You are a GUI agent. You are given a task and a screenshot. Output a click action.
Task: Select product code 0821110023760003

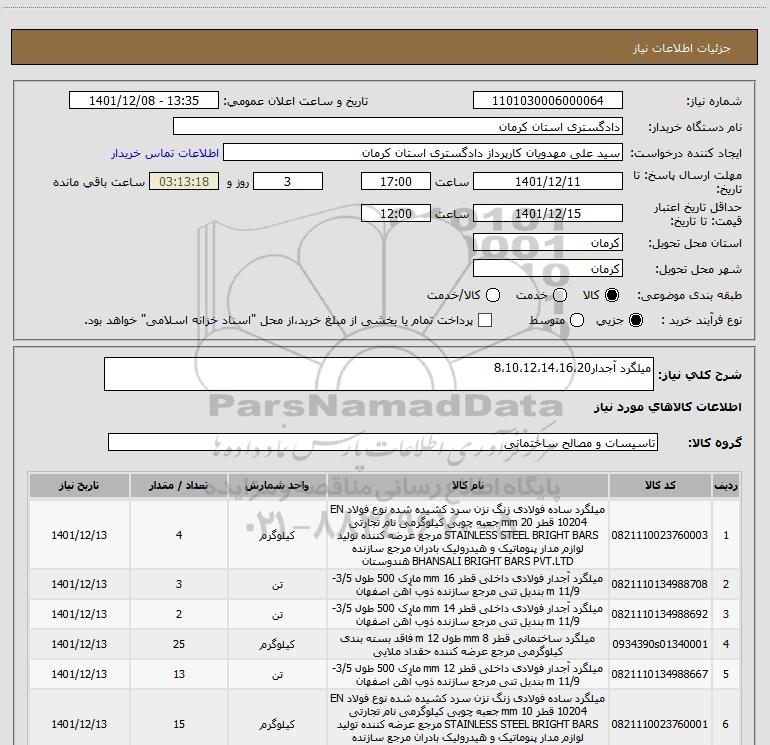[660, 535]
